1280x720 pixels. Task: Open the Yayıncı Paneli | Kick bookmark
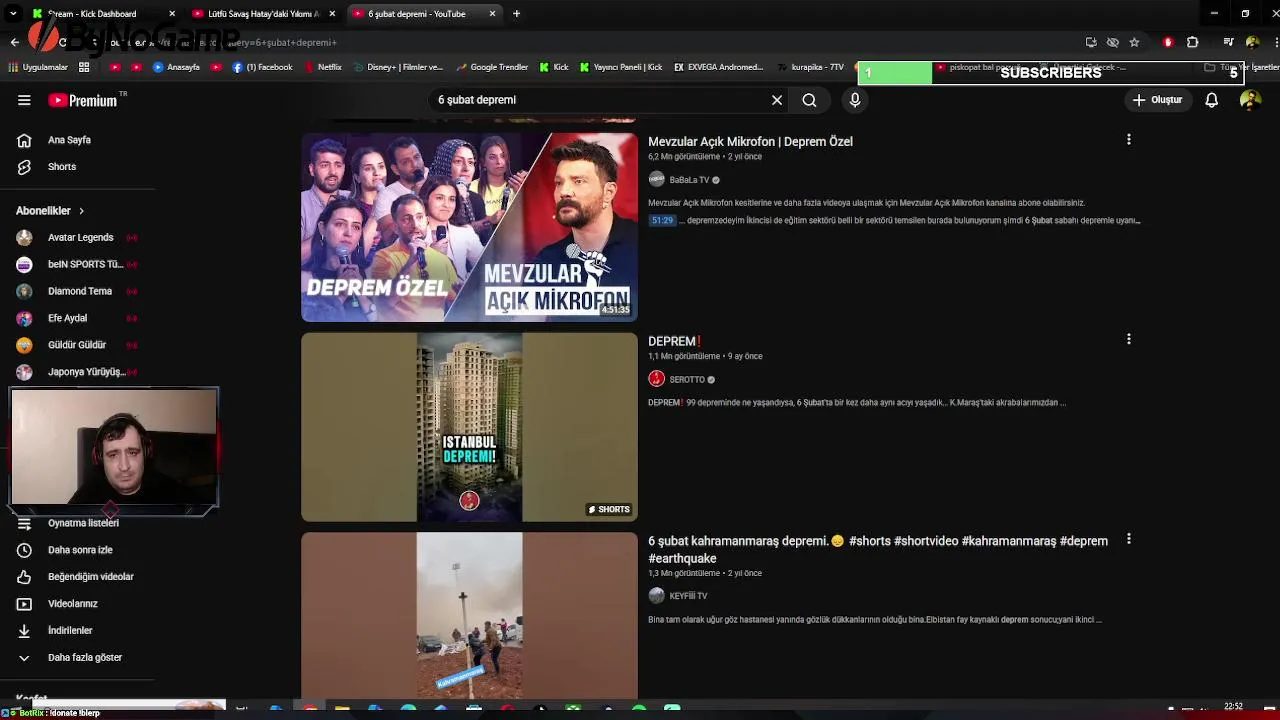(620, 67)
